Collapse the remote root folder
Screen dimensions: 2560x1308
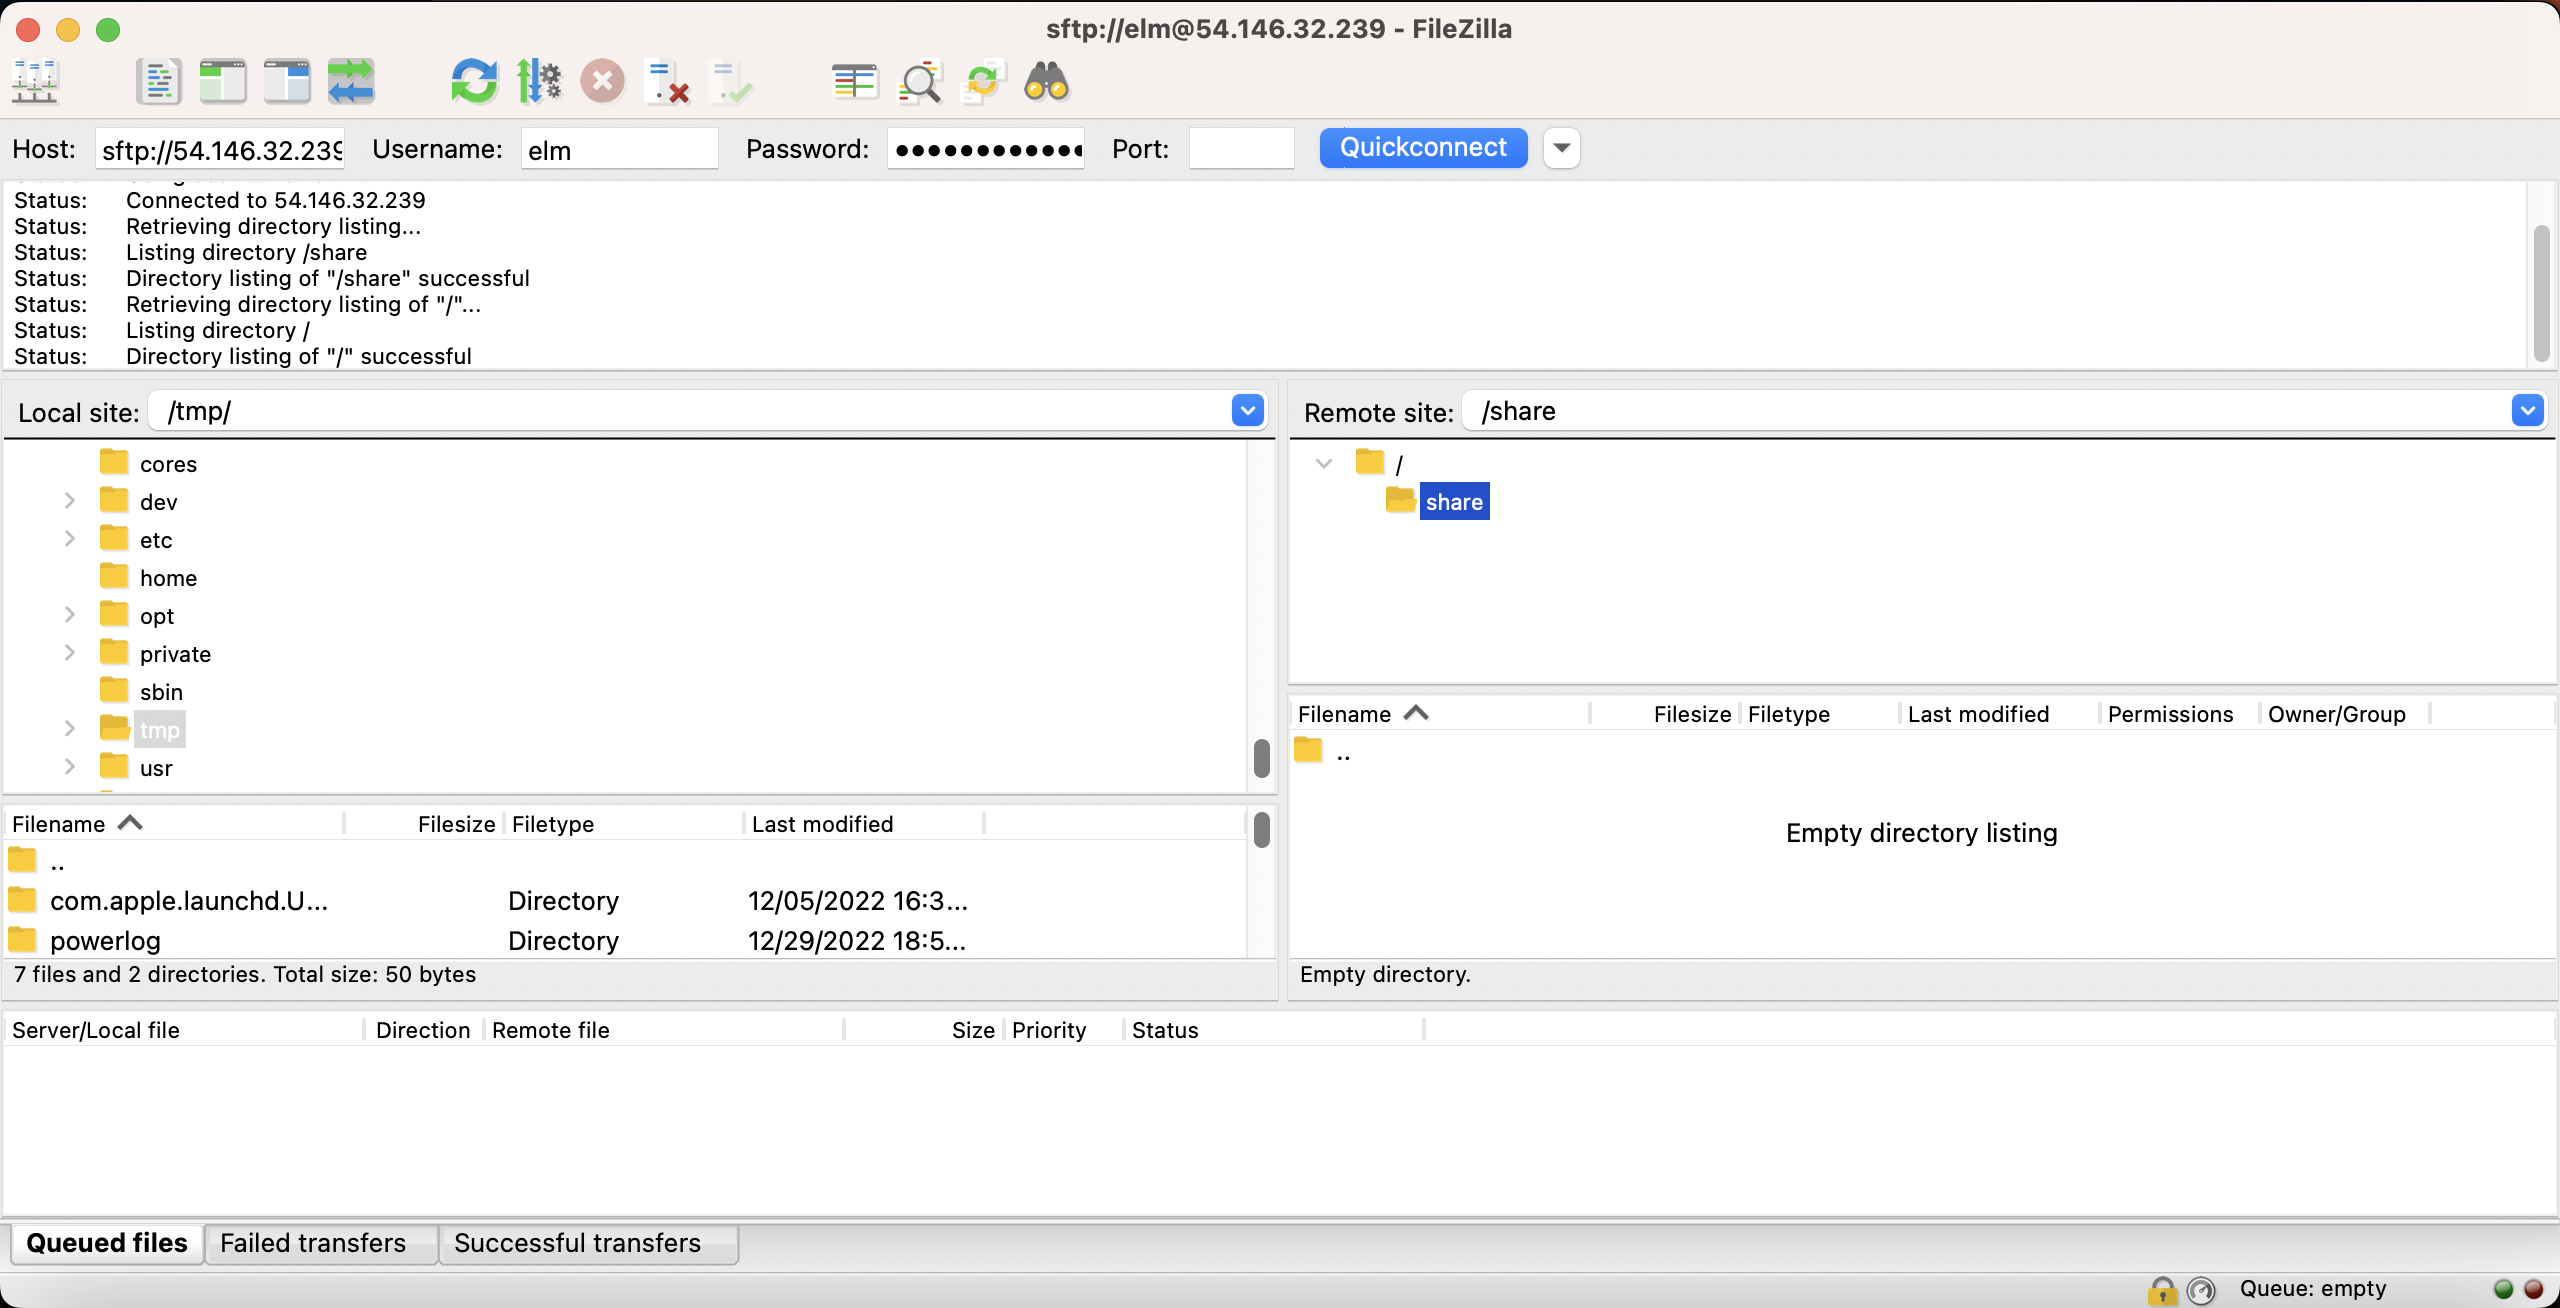point(1324,464)
